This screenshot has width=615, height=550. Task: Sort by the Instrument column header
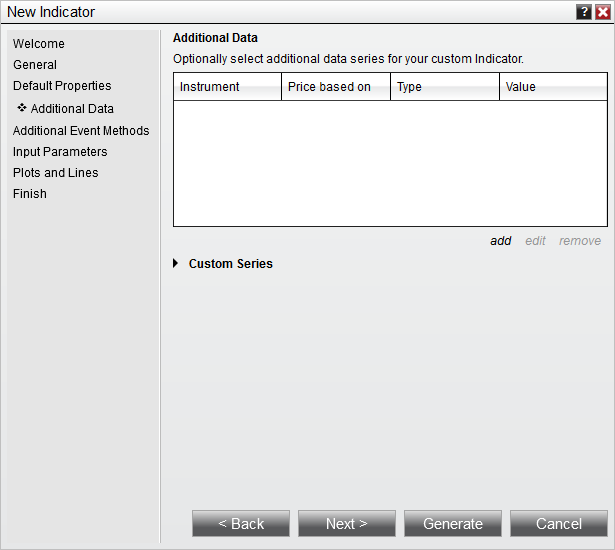click(227, 87)
